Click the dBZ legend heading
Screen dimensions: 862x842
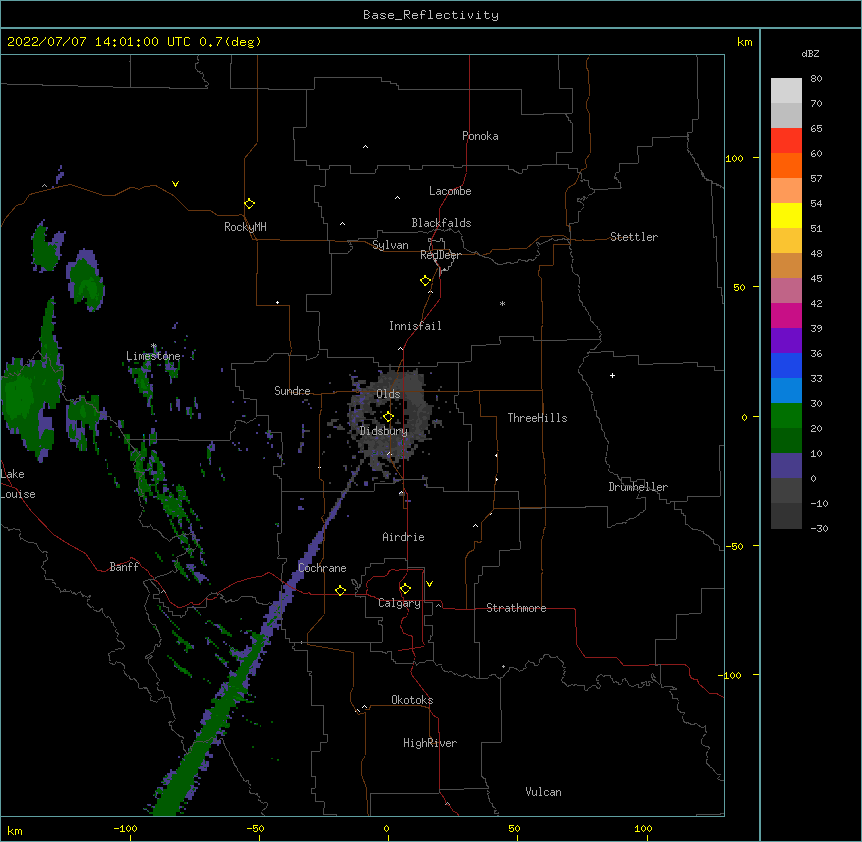(x=810, y=54)
